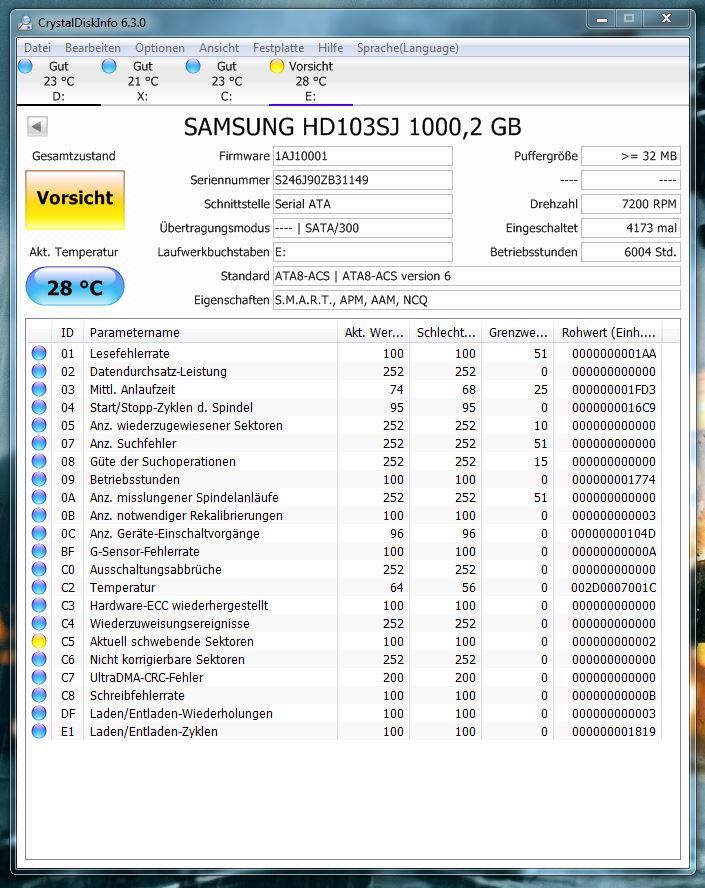Select raw value 002D0007001C
Viewport: 705px width, 888px height.
[x=613, y=588]
